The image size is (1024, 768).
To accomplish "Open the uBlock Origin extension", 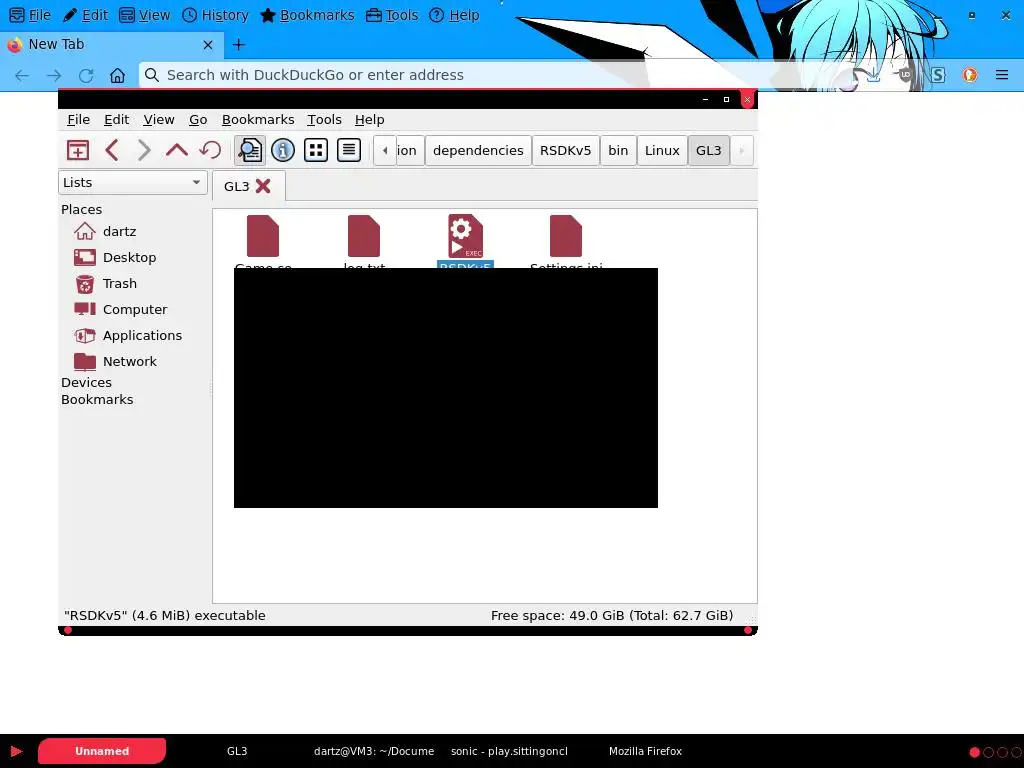I will [x=905, y=75].
